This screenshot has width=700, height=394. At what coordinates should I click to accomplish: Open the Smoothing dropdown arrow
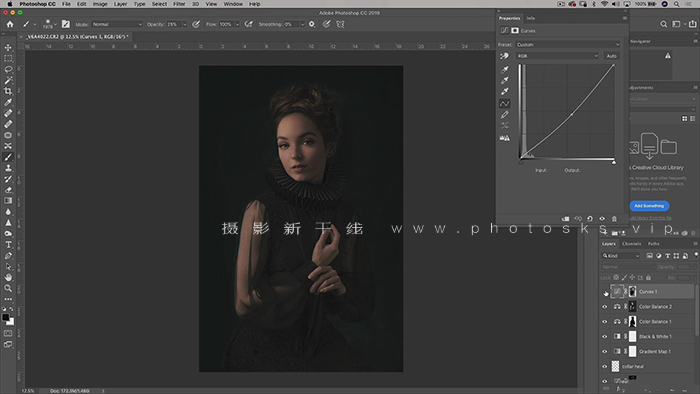(302, 24)
